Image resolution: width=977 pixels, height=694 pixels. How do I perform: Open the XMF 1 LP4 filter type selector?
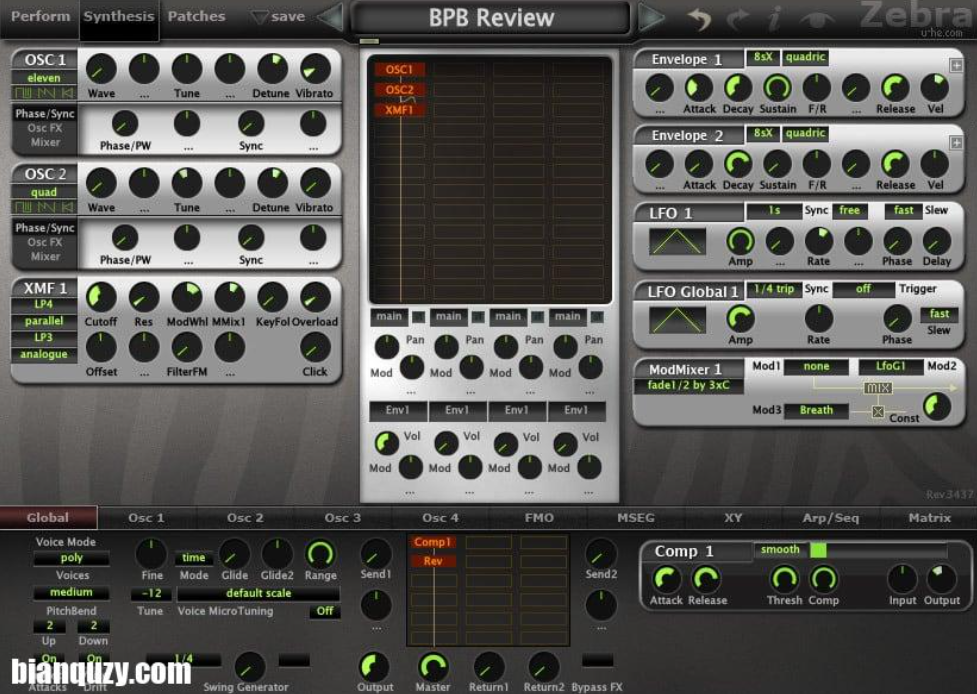(44, 305)
